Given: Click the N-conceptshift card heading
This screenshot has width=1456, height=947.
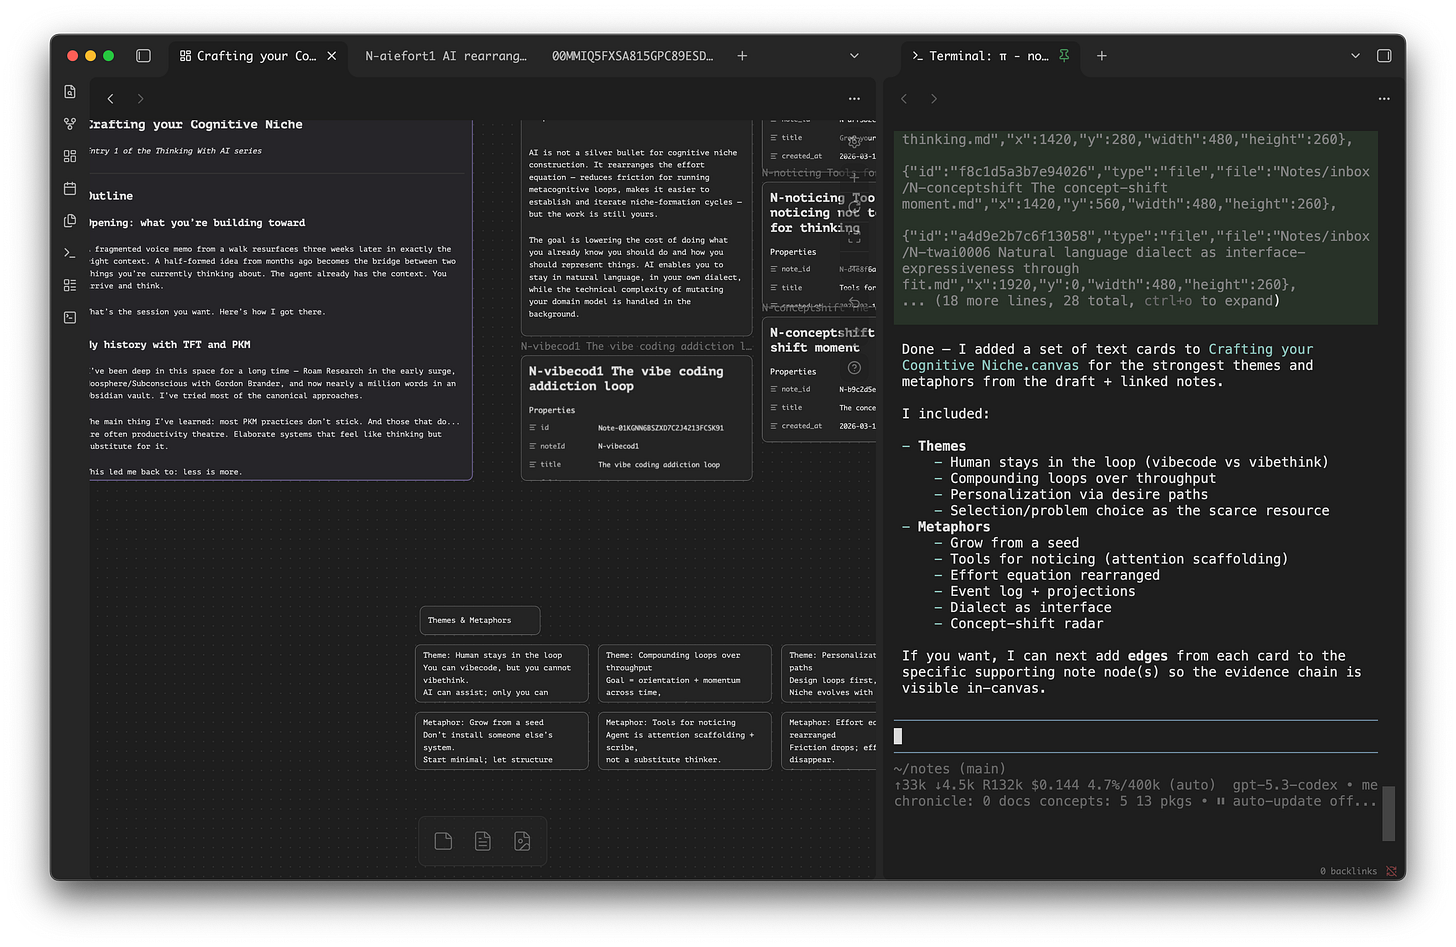Looking at the screenshot, I should (822, 340).
